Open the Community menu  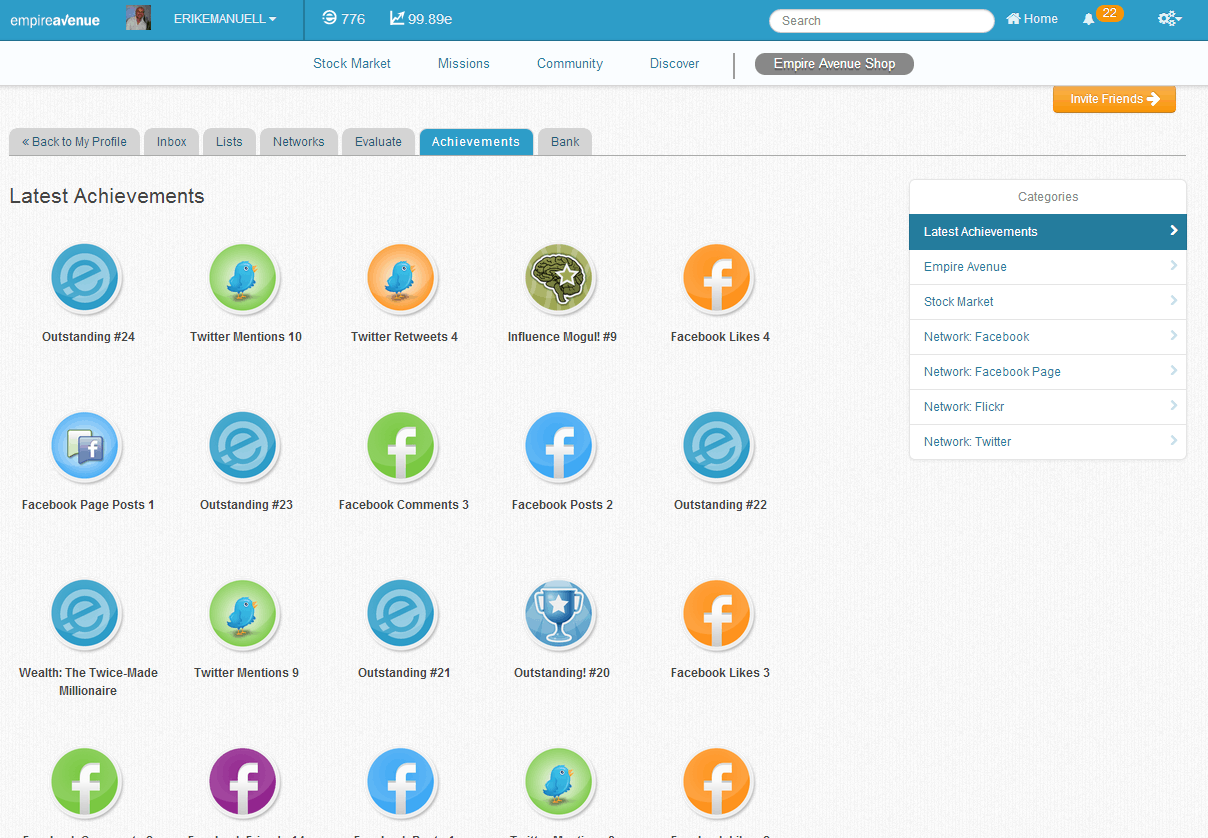tap(570, 63)
